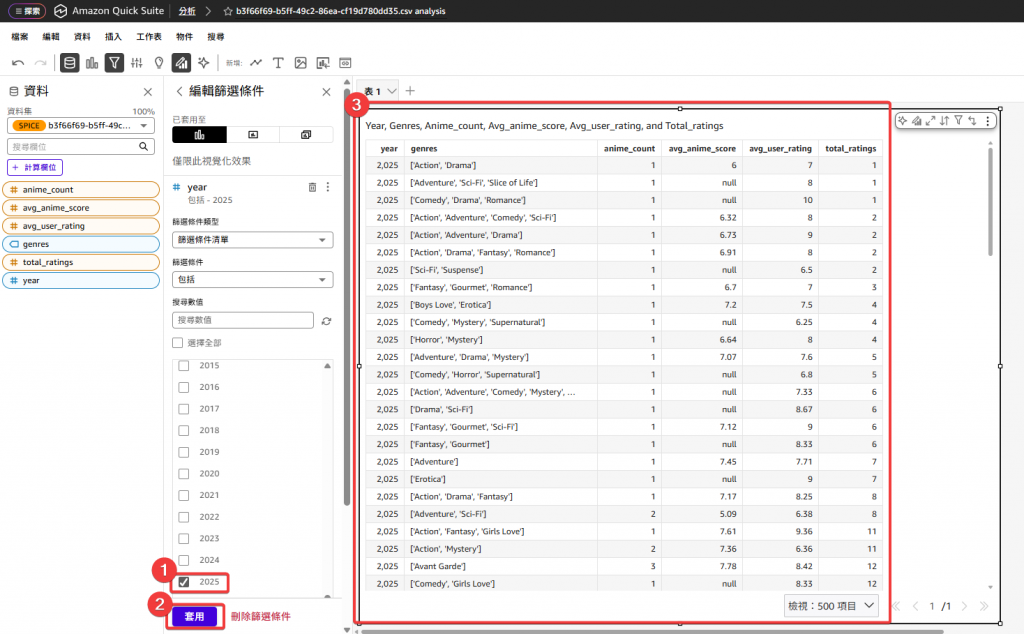The height and width of the screenshot is (634, 1024).
Task: Add the embedded link panel icon
Action: click(x=345, y=63)
